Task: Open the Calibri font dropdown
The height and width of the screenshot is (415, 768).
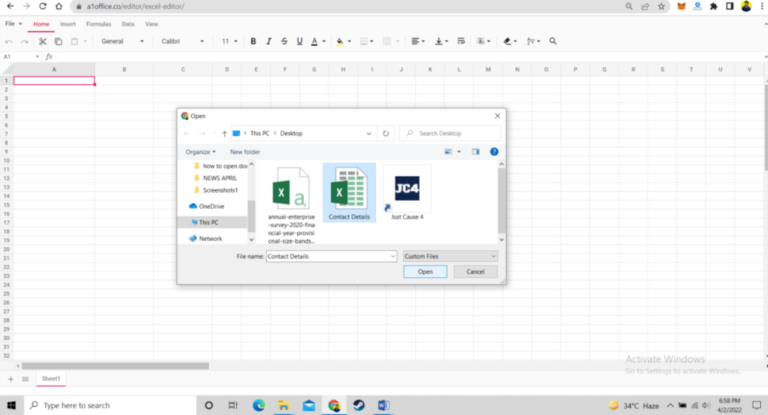Action: (182, 42)
